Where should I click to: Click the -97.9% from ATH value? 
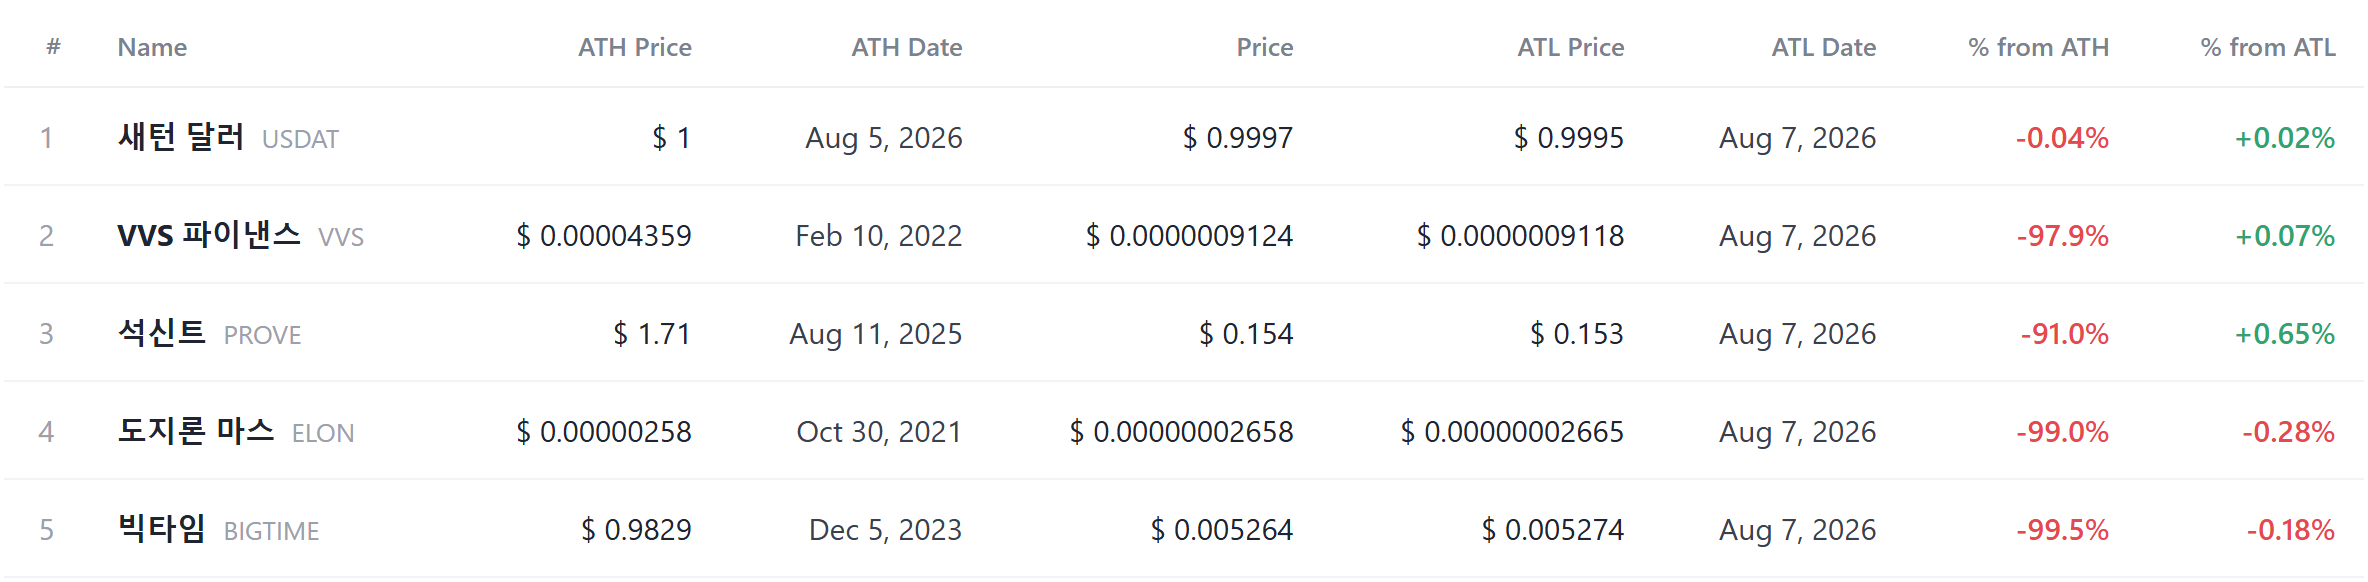2062,236
